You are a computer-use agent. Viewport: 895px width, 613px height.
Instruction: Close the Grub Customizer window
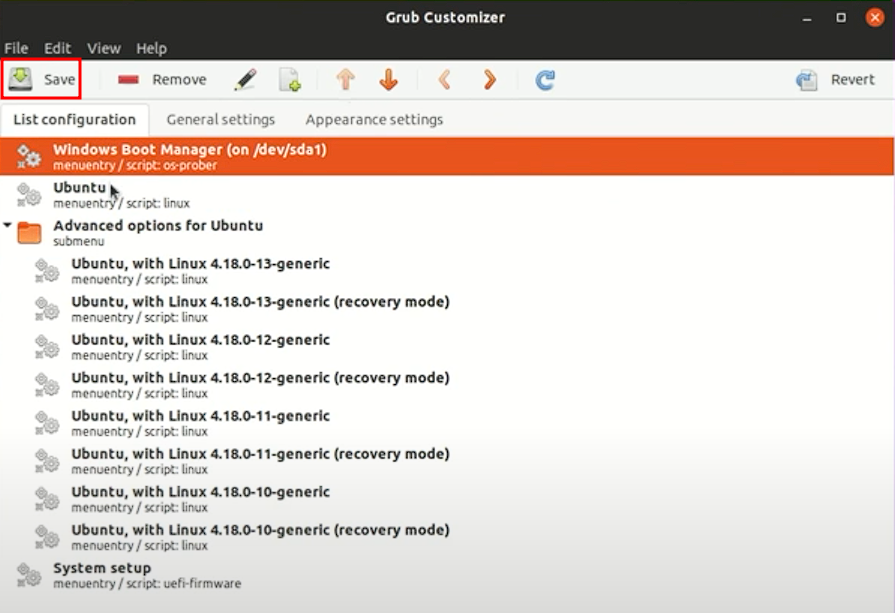coord(874,18)
